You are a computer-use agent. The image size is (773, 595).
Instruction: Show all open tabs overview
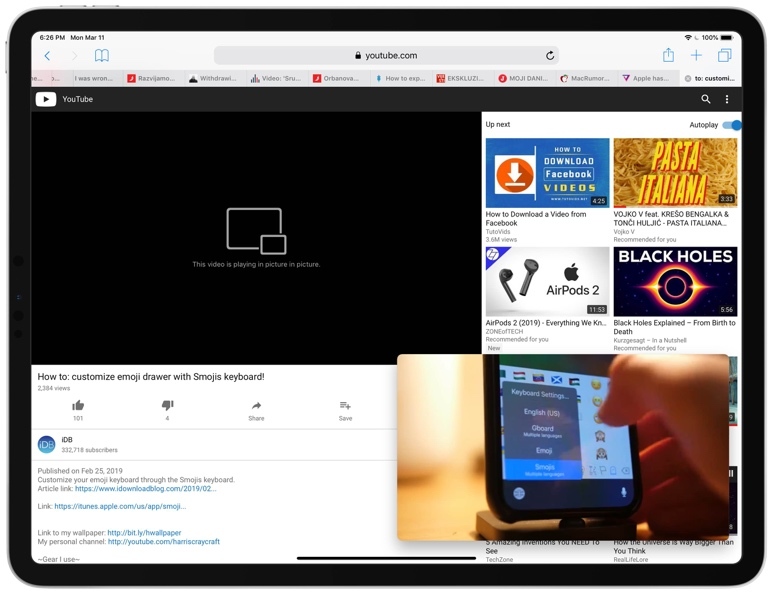coord(724,56)
